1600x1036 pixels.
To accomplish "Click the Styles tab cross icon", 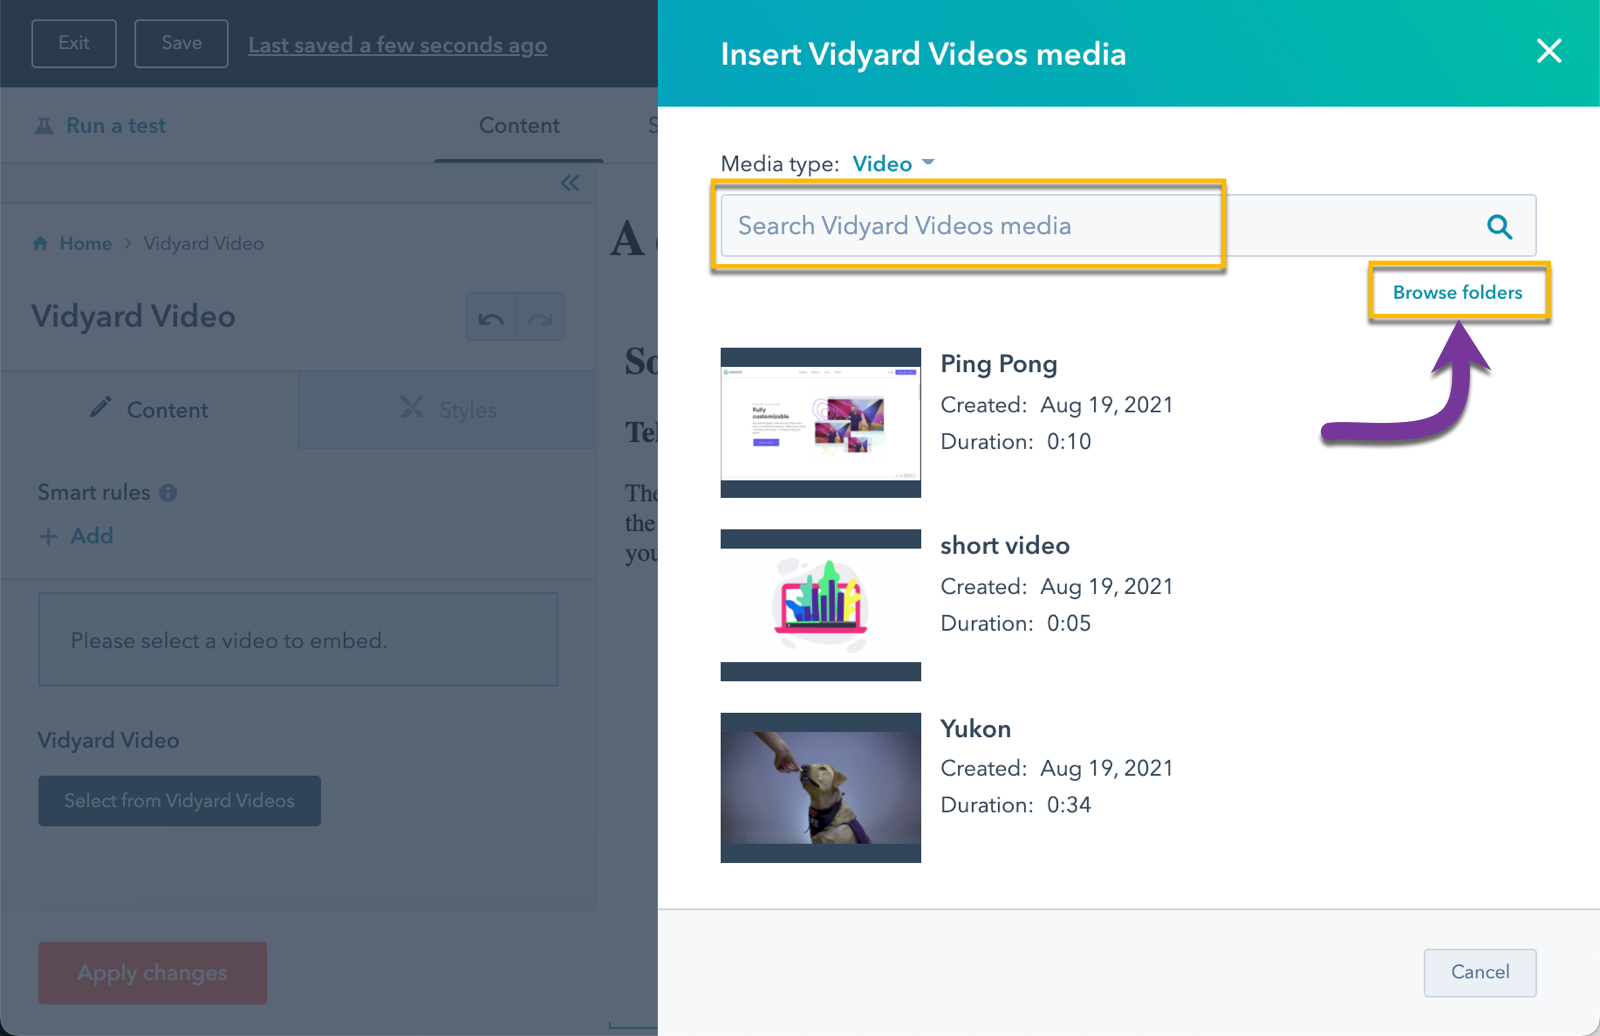I will click(x=411, y=407).
